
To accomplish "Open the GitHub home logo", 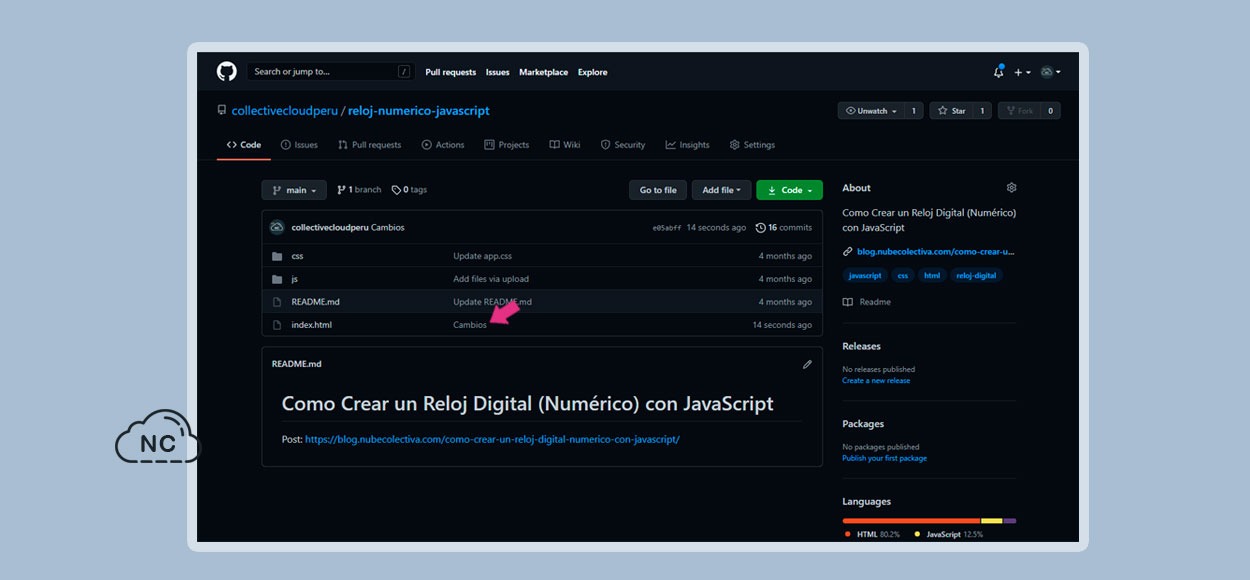I will 227,72.
